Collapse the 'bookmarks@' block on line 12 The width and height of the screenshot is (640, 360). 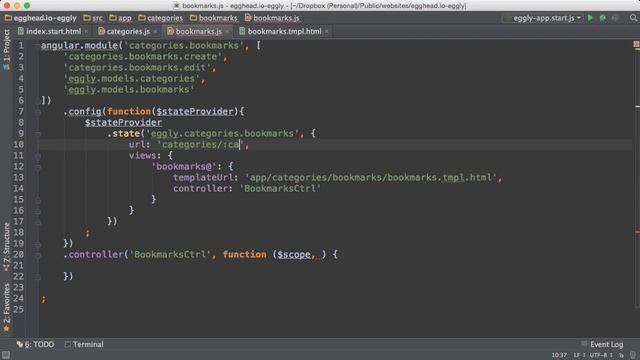pos(38,167)
